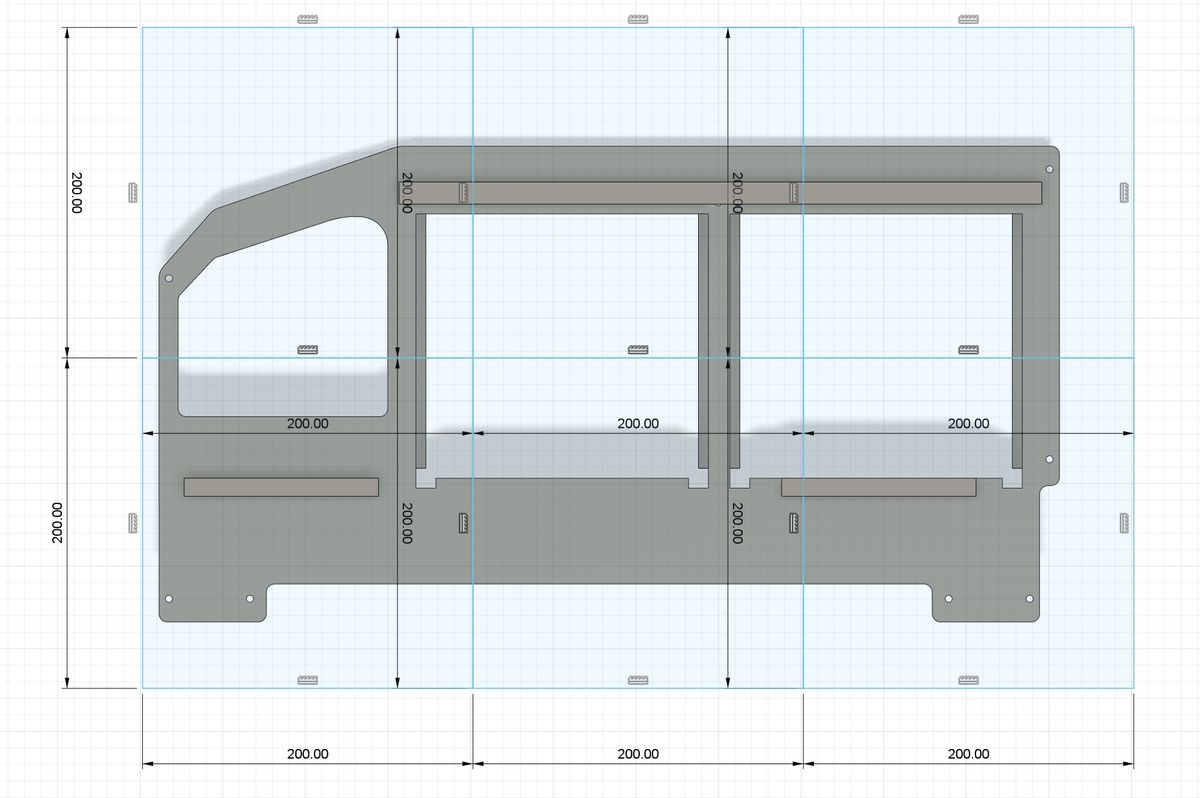Select horizontal constraint icon above top-right rectangle
1200x798 pixels.
[x=968, y=19]
